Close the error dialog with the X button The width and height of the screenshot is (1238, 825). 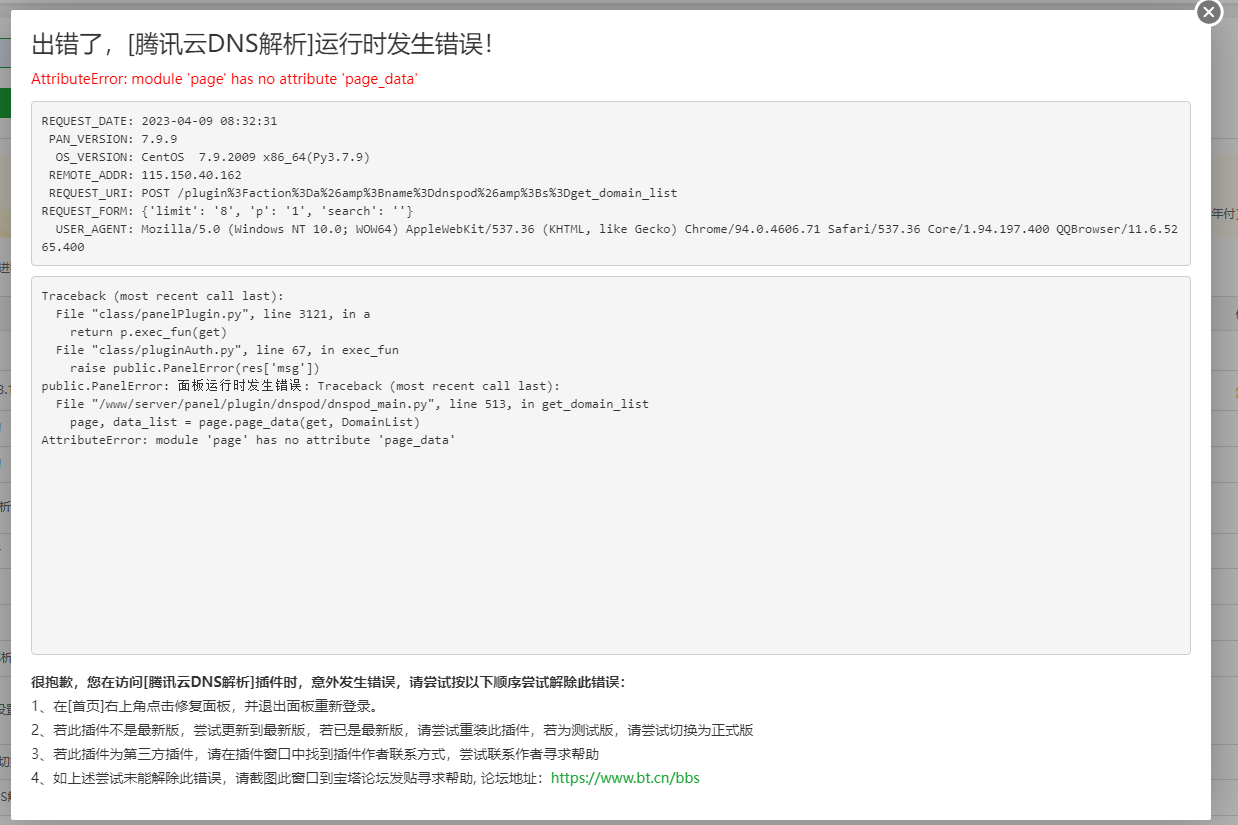[x=1209, y=12]
